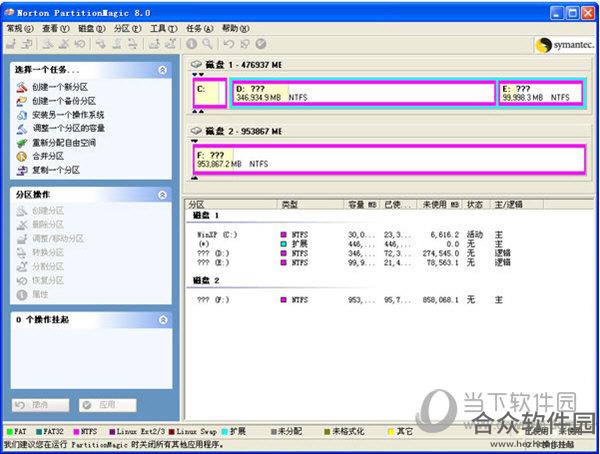Click the NTFS legend color swatch

(76, 432)
